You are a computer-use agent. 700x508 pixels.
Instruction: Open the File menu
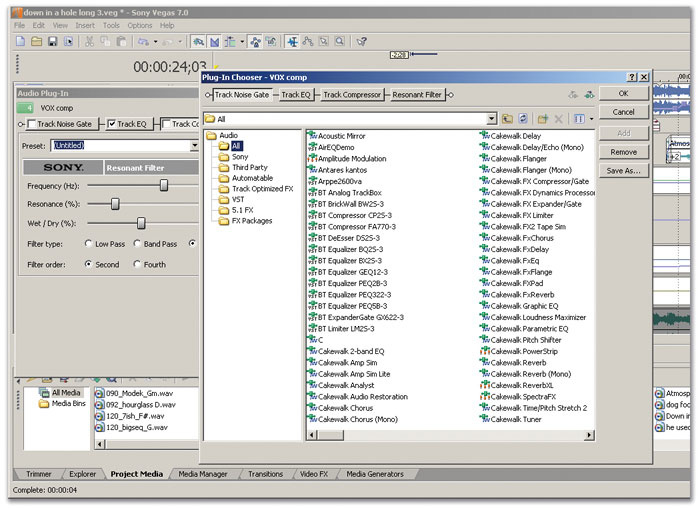pos(20,25)
